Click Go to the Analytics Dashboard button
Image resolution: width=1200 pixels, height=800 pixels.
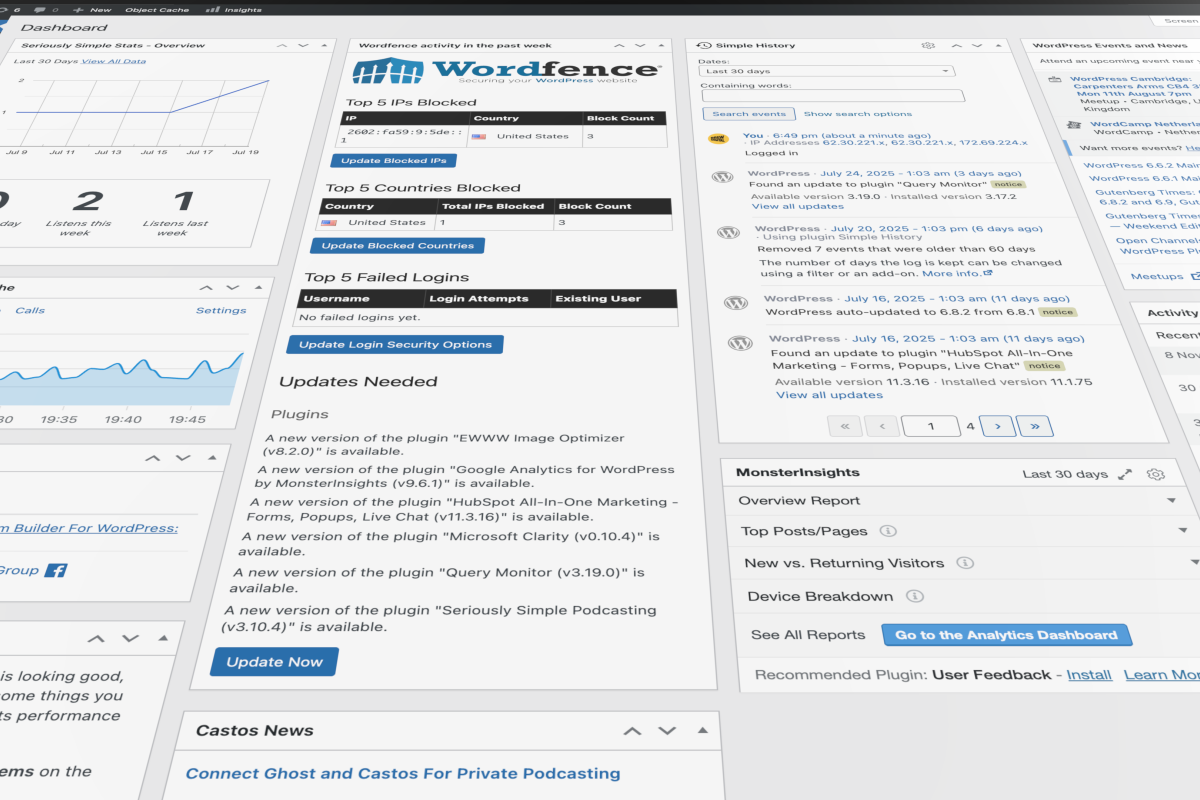click(x=1005, y=636)
